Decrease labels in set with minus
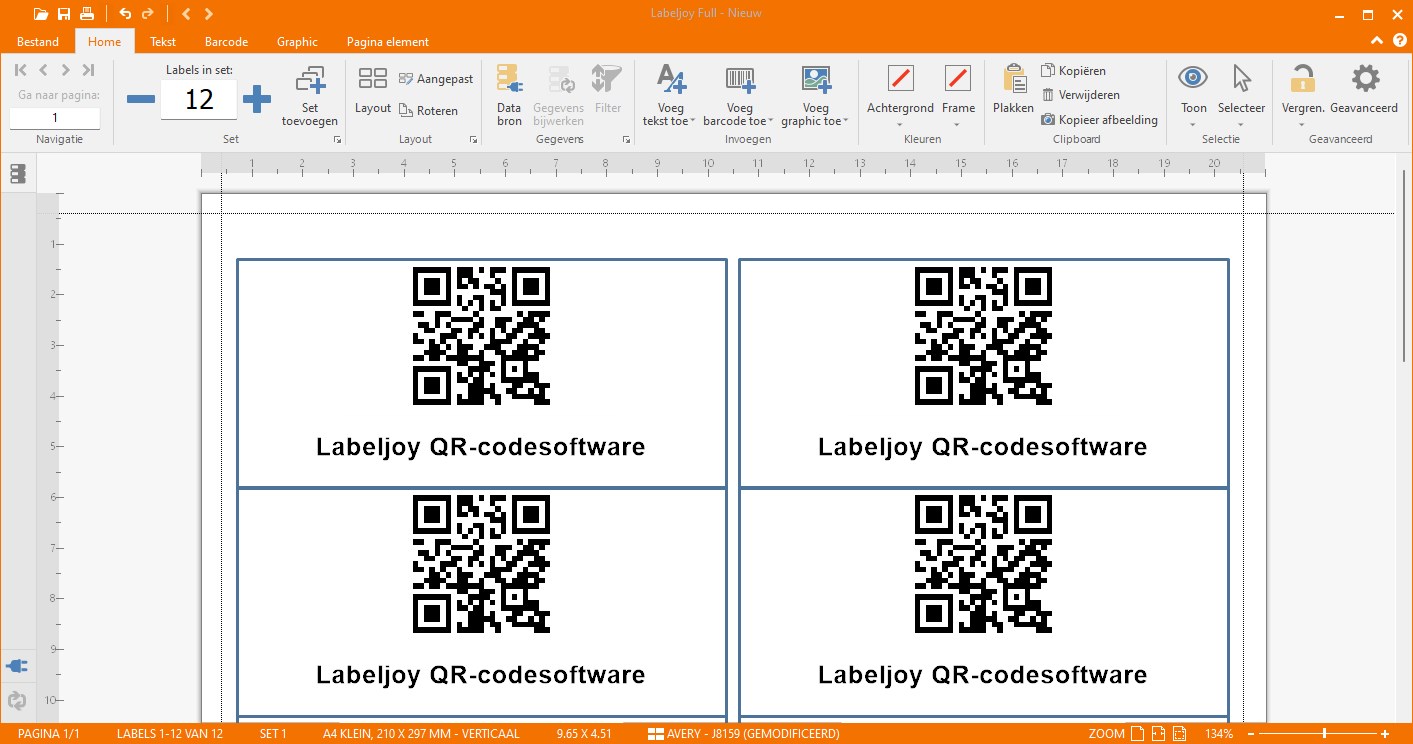1413x744 pixels. (x=141, y=99)
